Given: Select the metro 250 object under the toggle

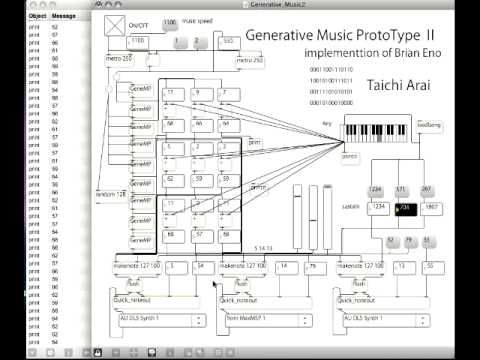Looking at the screenshot, I should coord(119,60).
